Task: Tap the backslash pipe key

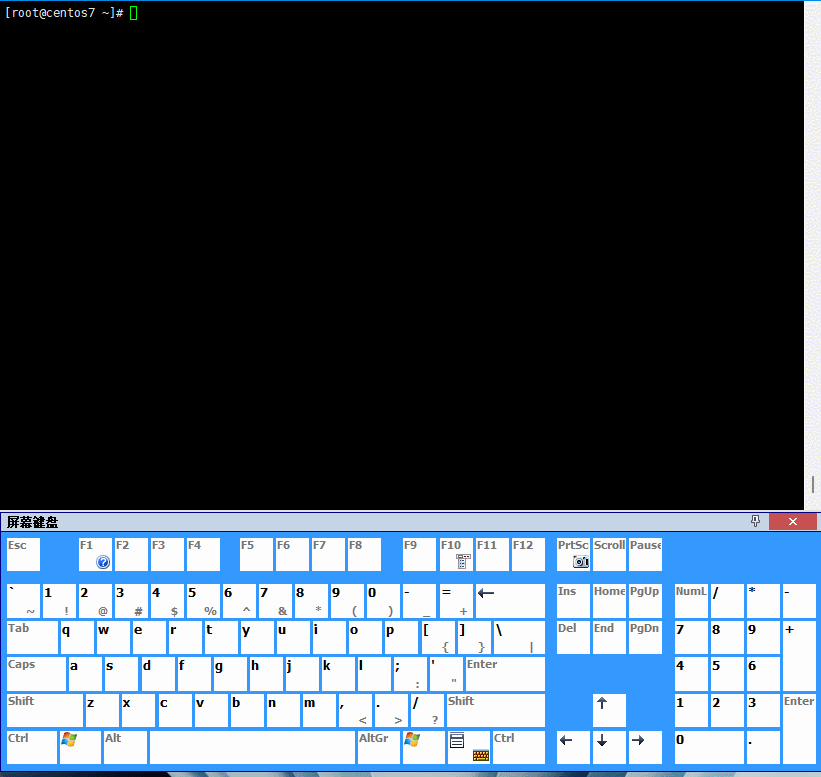Action: [x=519, y=637]
